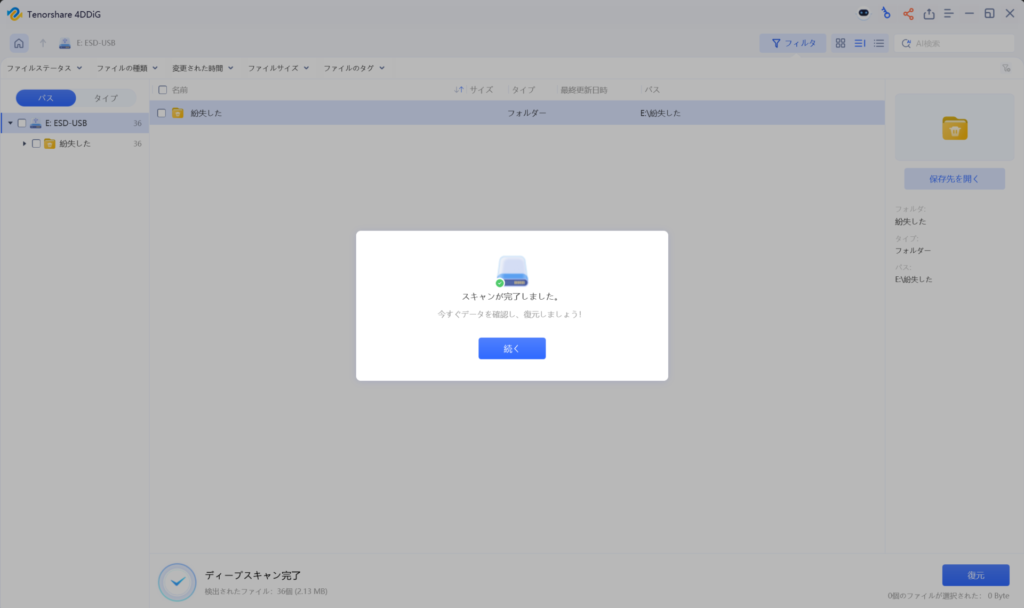1024x608 pixels.
Task: Expand the 紛失した tree item in sidebar
Action: pyautogui.click(x=25, y=143)
